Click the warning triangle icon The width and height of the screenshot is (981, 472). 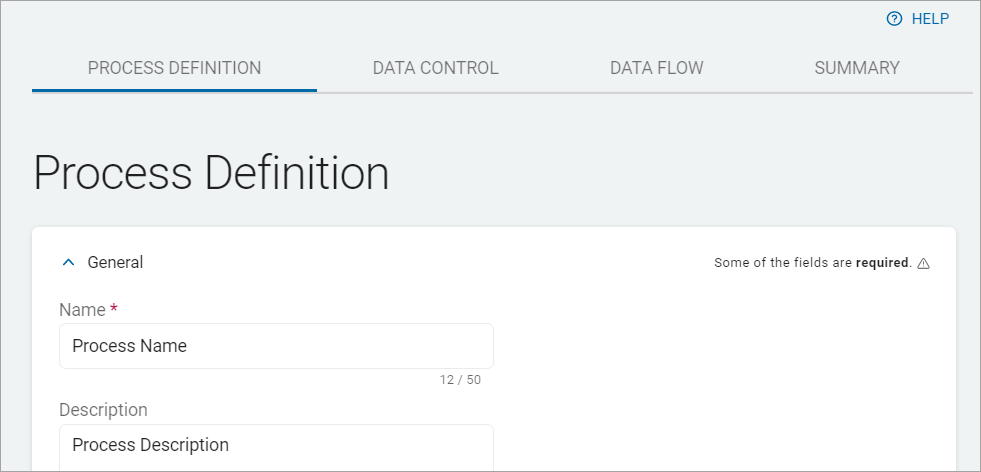[x=923, y=264]
